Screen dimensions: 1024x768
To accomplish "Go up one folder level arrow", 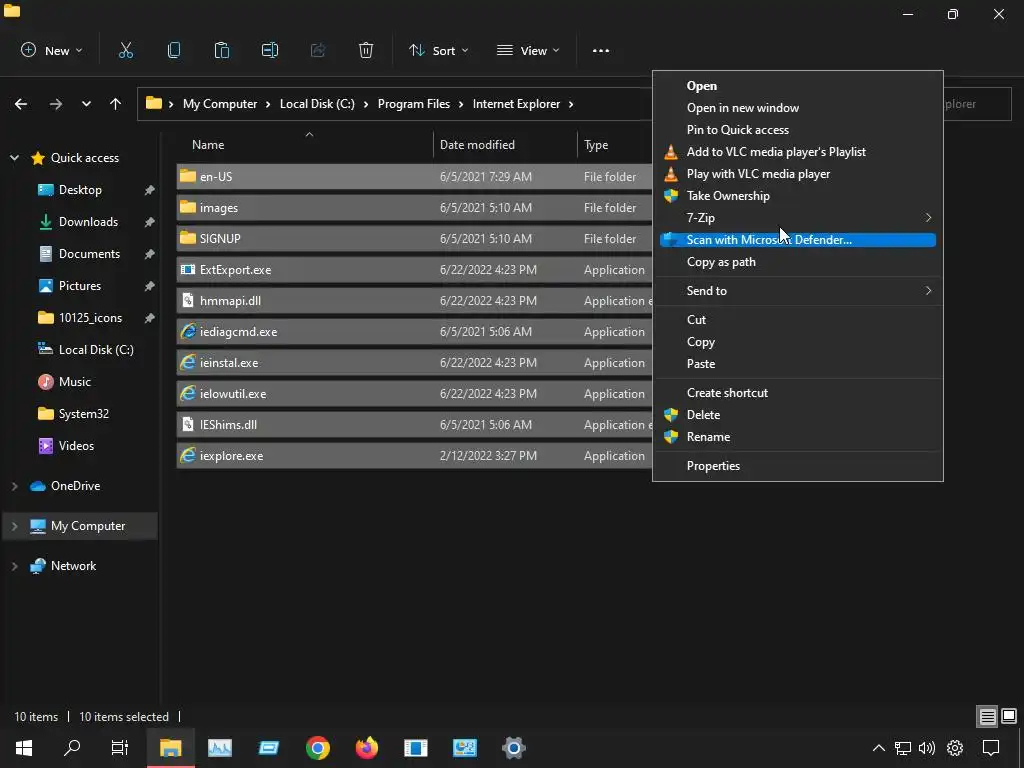I will point(116,104).
